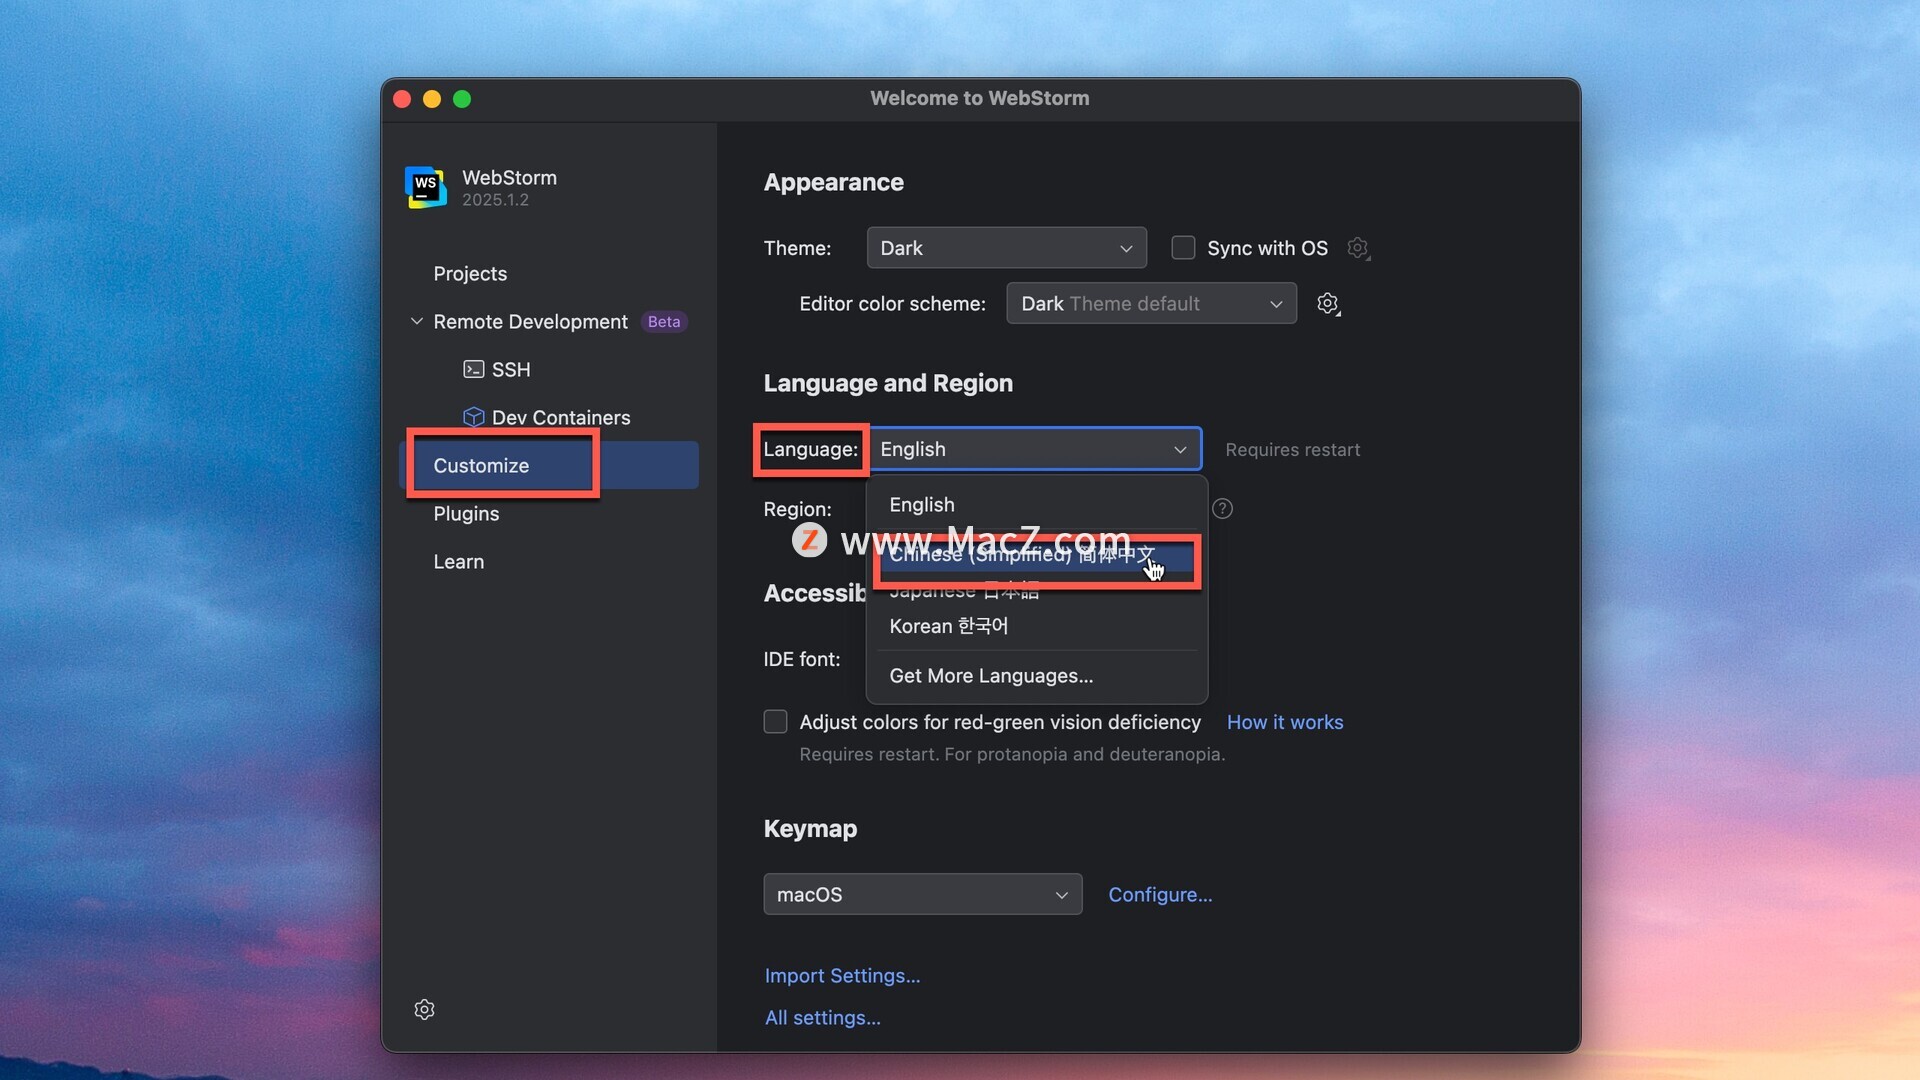Click the Remote Development label
The width and height of the screenshot is (1920, 1080).
530,321
